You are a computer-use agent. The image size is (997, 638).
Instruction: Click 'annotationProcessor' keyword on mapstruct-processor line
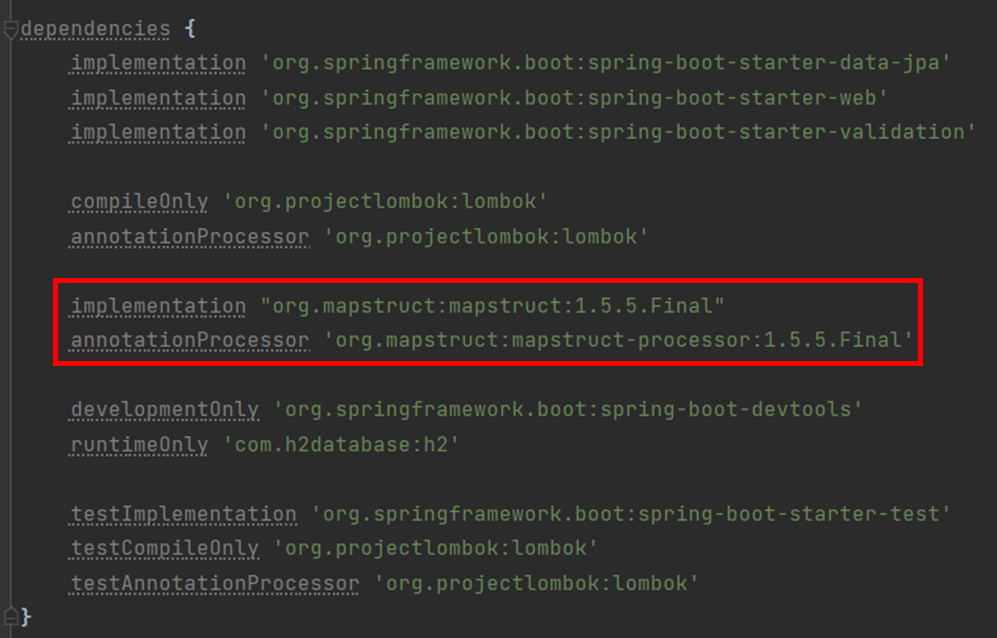click(x=190, y=341)
